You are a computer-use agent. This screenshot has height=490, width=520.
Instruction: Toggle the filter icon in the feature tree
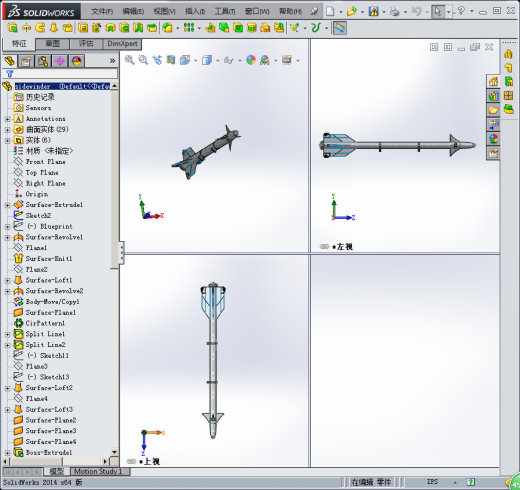pos(9,73)
